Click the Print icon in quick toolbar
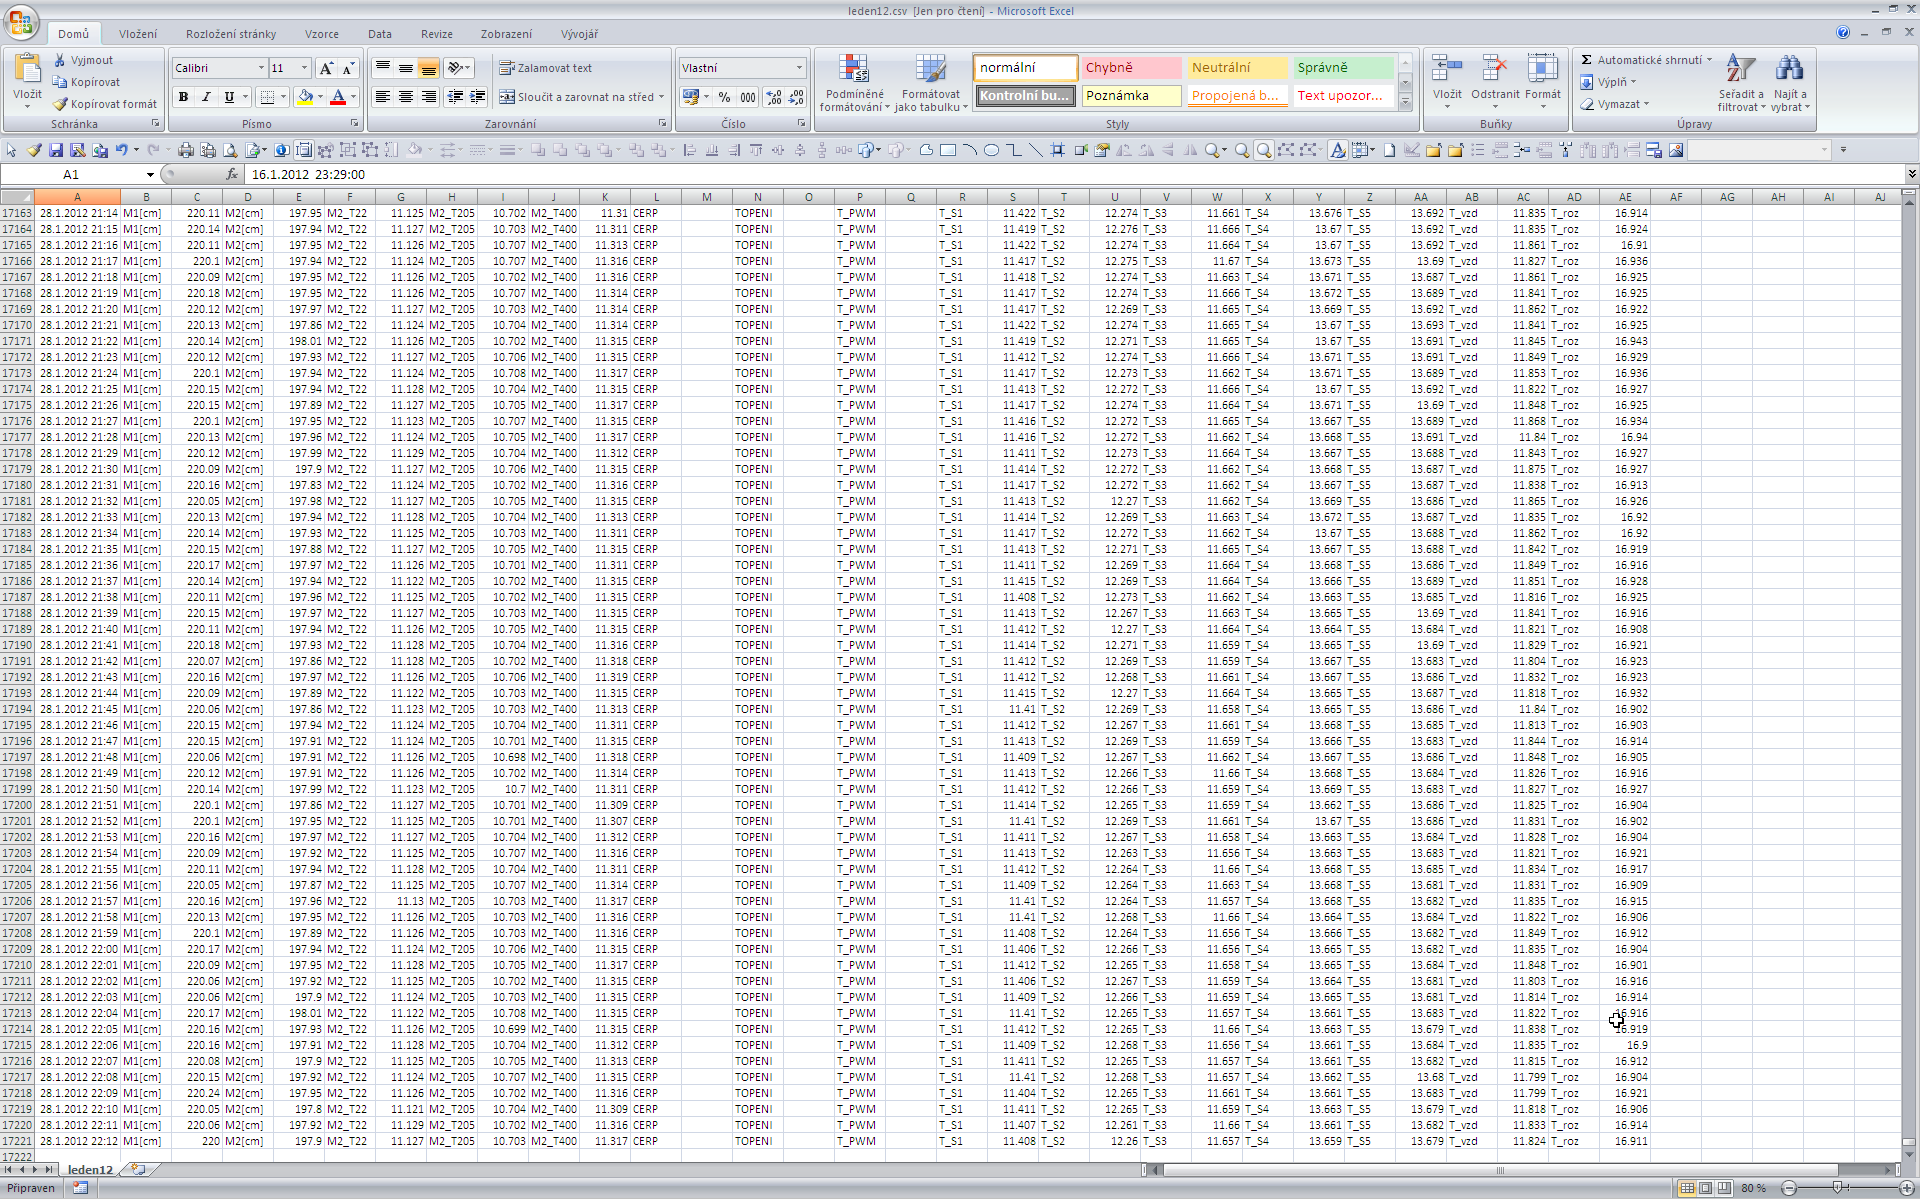This screenshot has width=1920, height=1200. pos(185,150)
